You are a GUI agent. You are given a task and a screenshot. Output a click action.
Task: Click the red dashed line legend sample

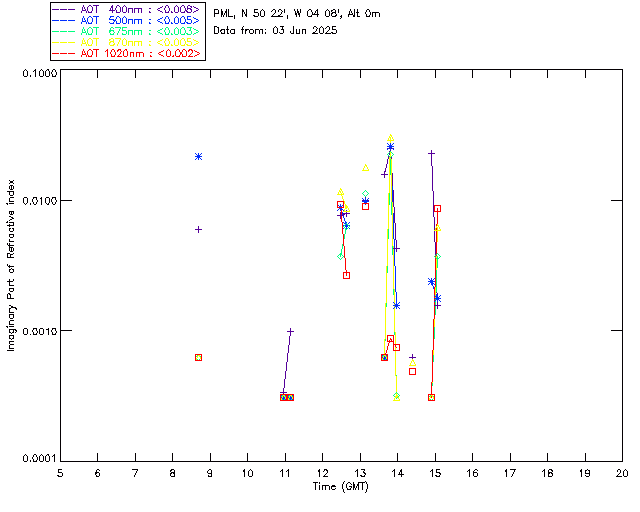tap(64, 53)
